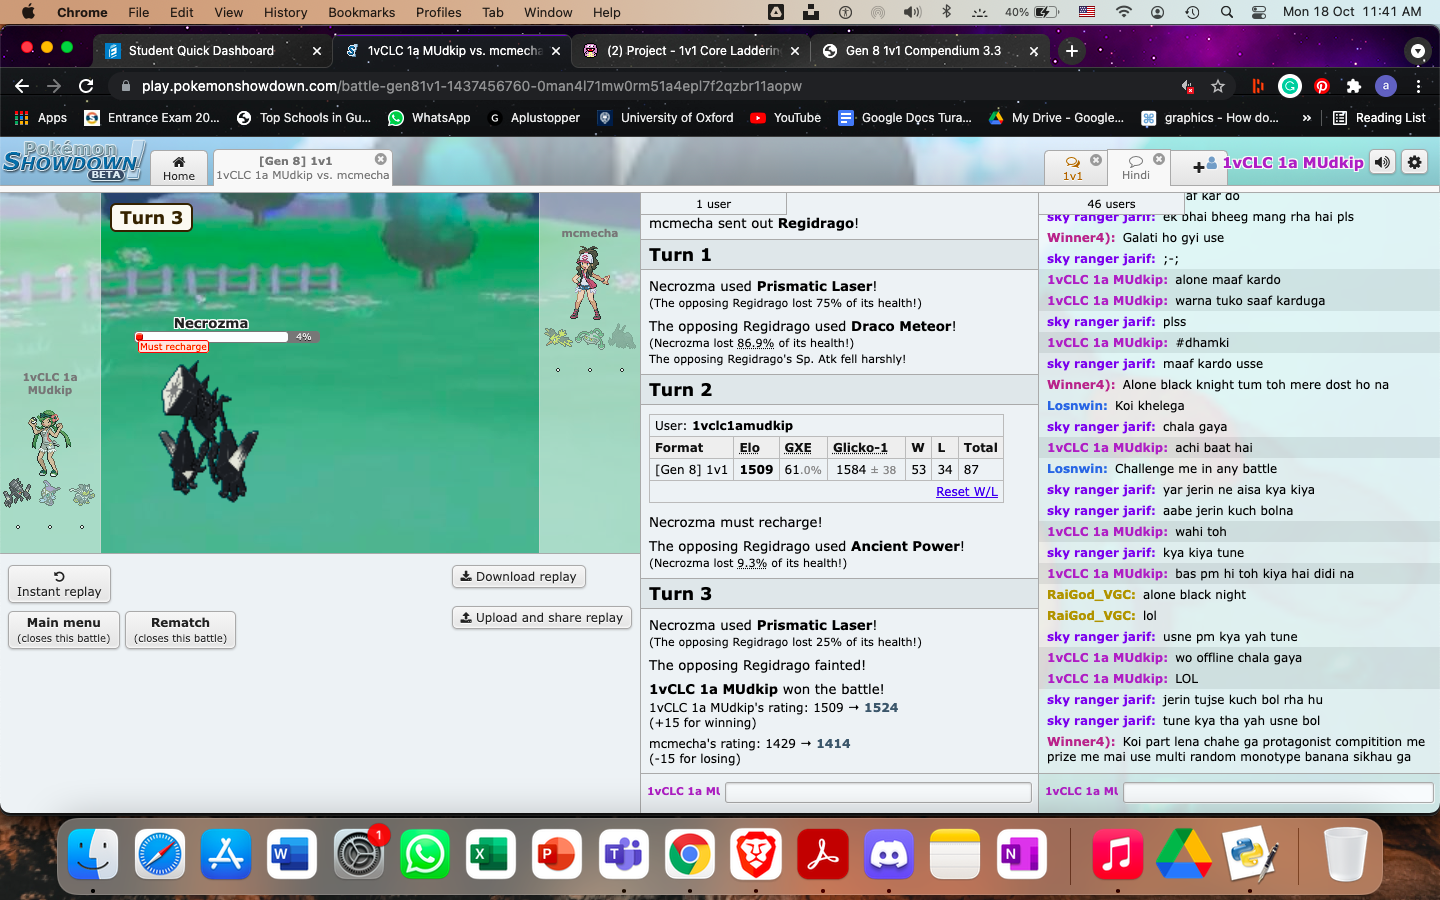Open the Showdown options gear icon
Image resolution: width=1440 pixels, height=900 pixels.
point(1414,162)
